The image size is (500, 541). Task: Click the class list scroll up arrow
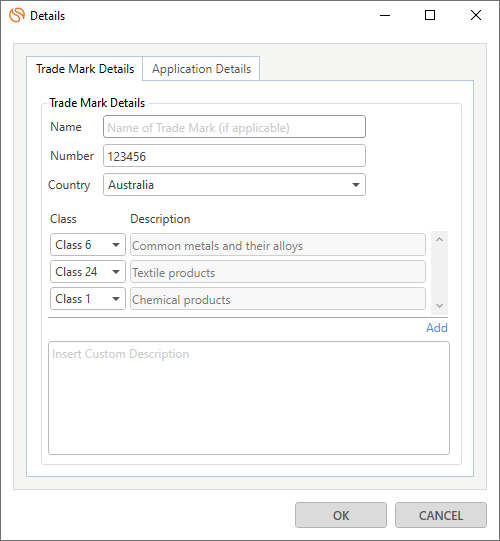click(x=439, y=239)
